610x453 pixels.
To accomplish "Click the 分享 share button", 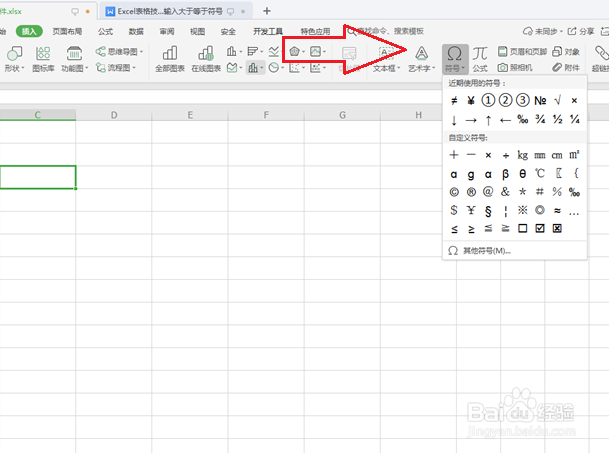I will (x=581, y=31).
